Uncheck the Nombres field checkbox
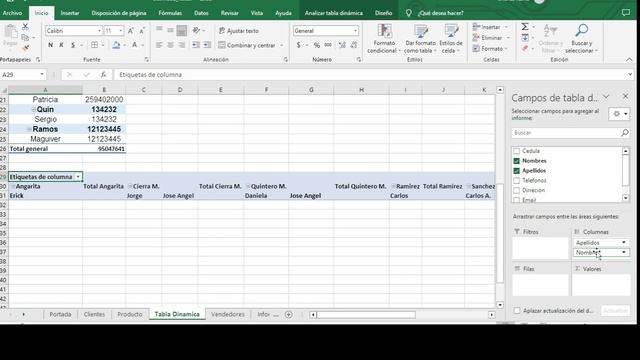640x360 pixels. (x=516, y=161)
